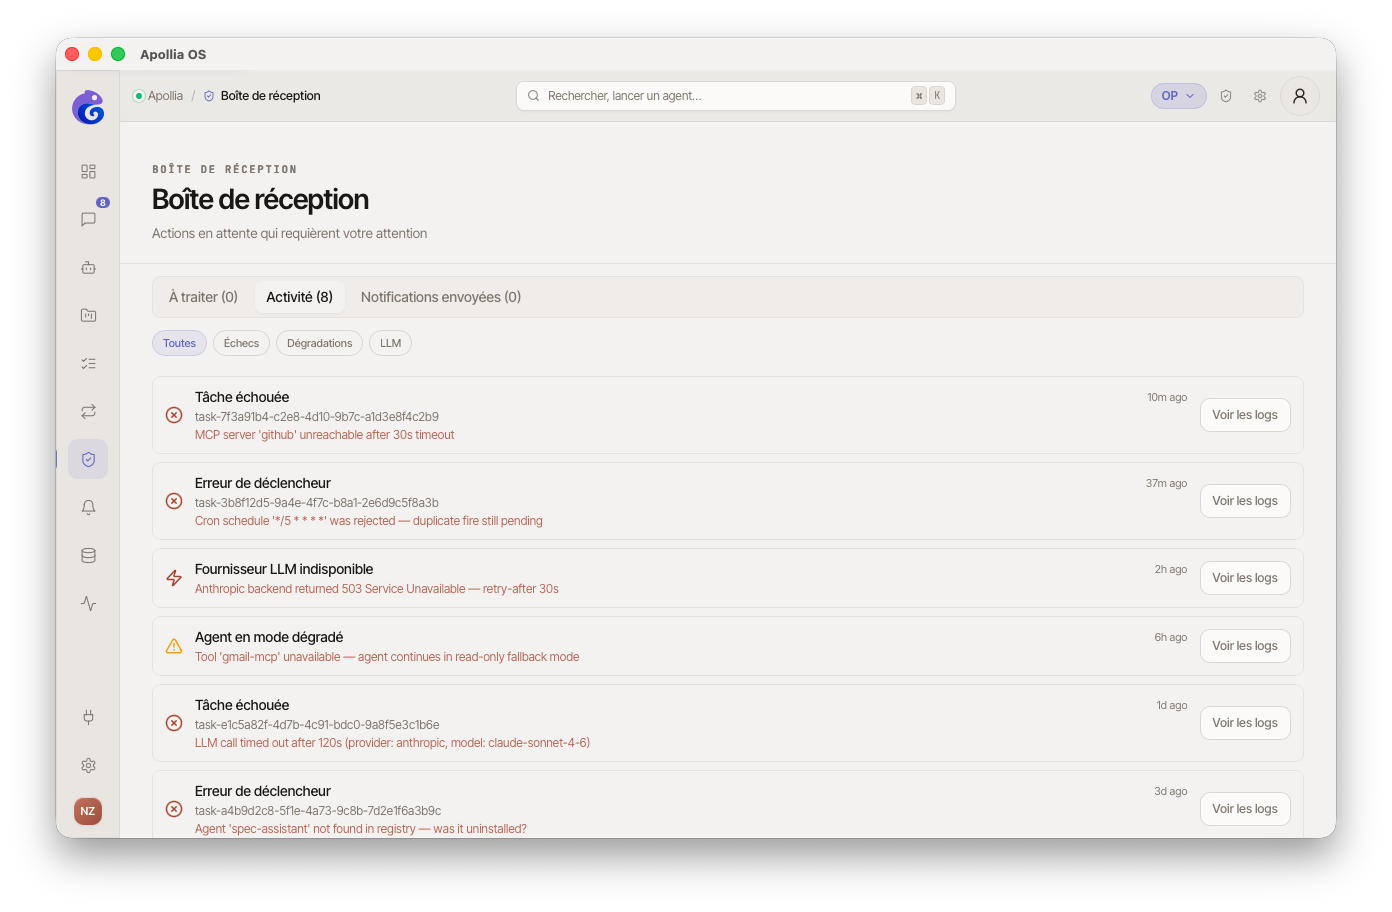
Task: Open chat icon with badge 8
Action: click(x=88, y=219)
